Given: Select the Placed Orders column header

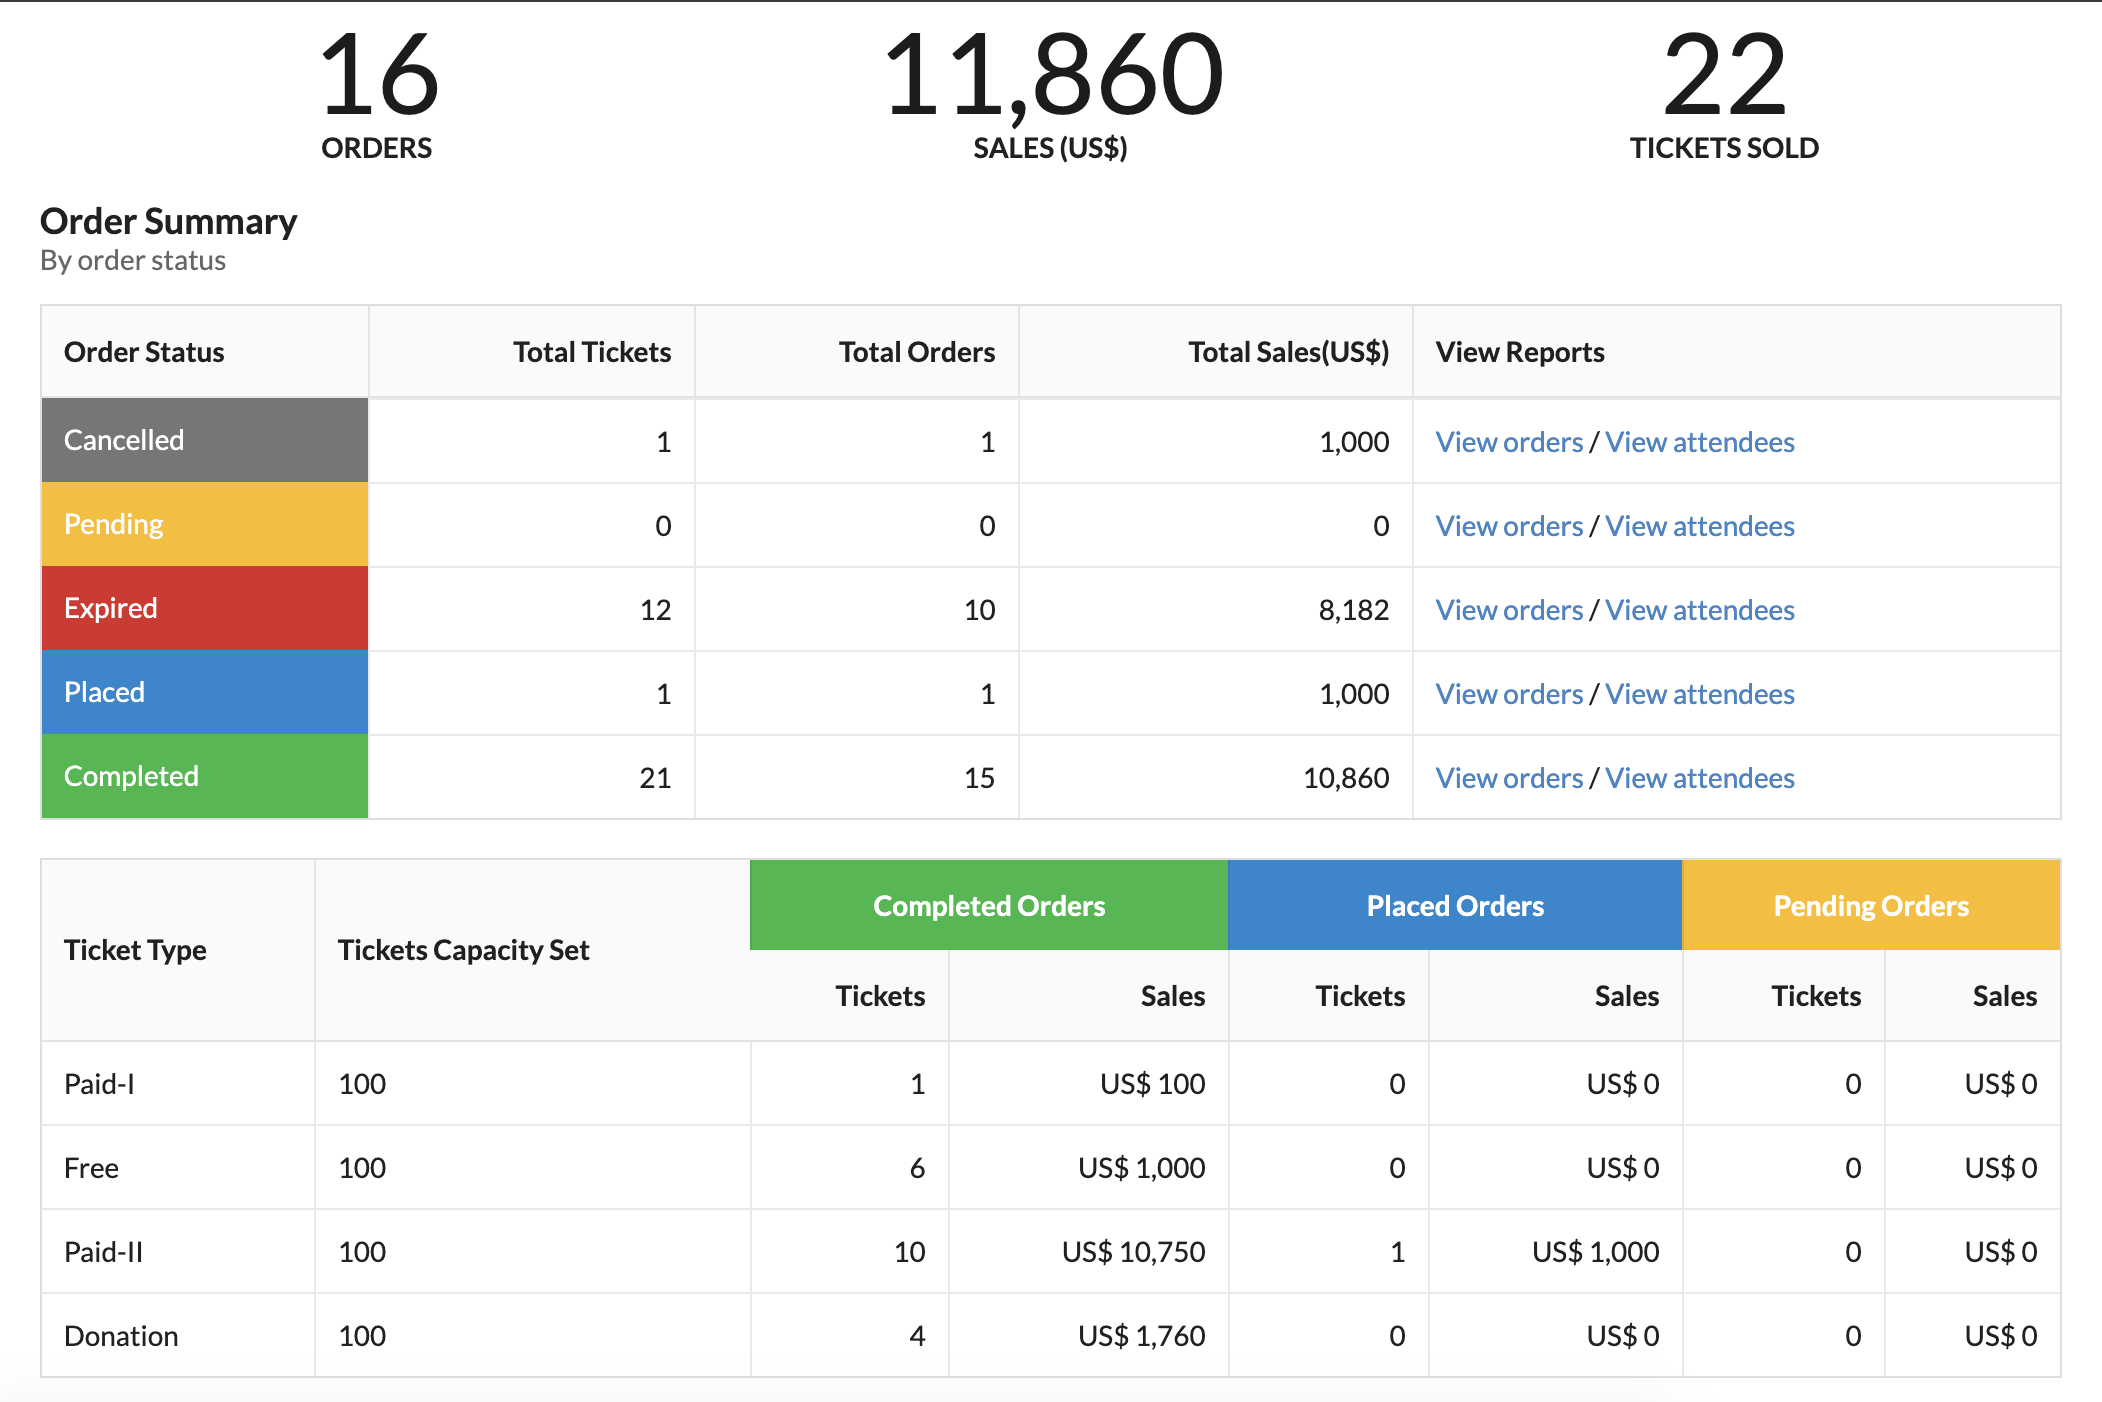Looking at the screenshot, I should point(1455,905).
